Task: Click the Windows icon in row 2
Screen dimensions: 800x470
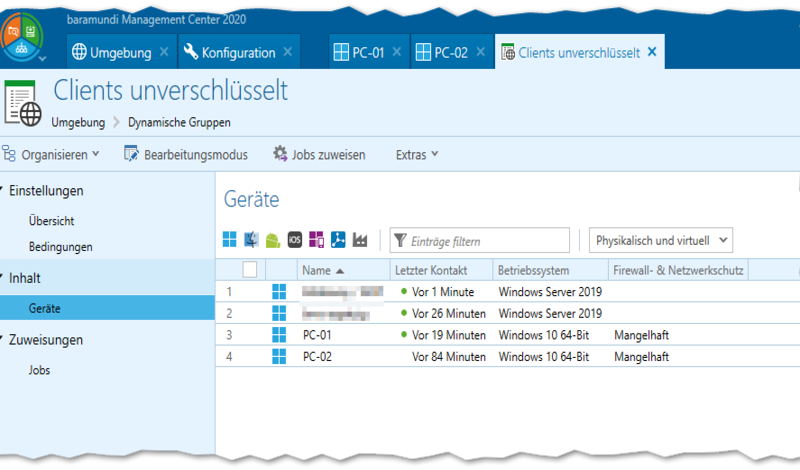Action: (x=279, y=313)
